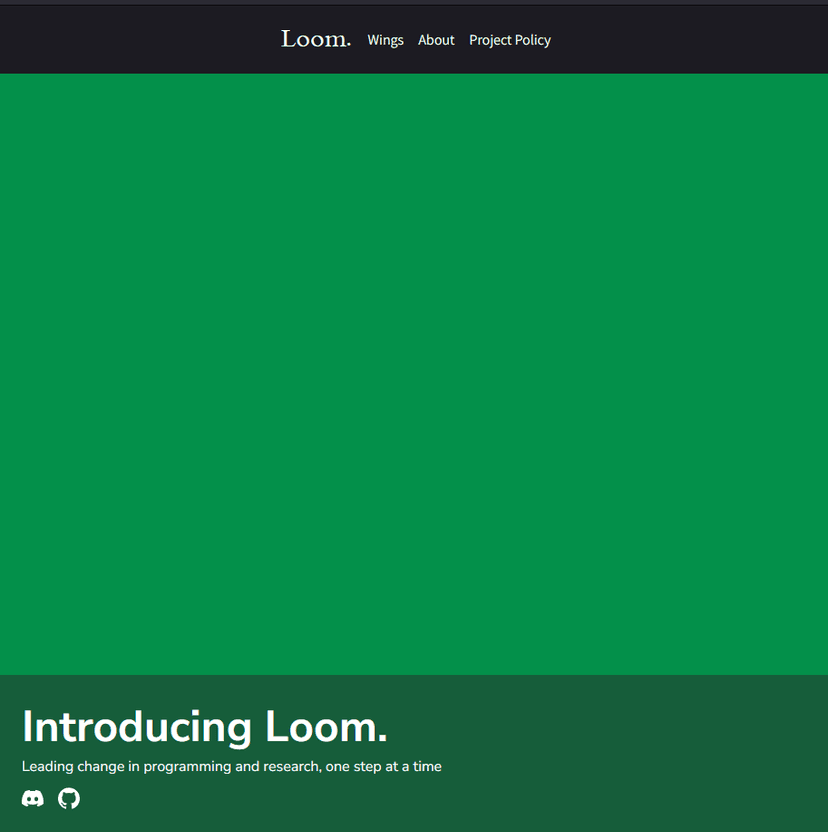This screenshot has width=828, height=832.
Task: Click the Loom. logo in the navbar
Action: click(x=316, y=39)
